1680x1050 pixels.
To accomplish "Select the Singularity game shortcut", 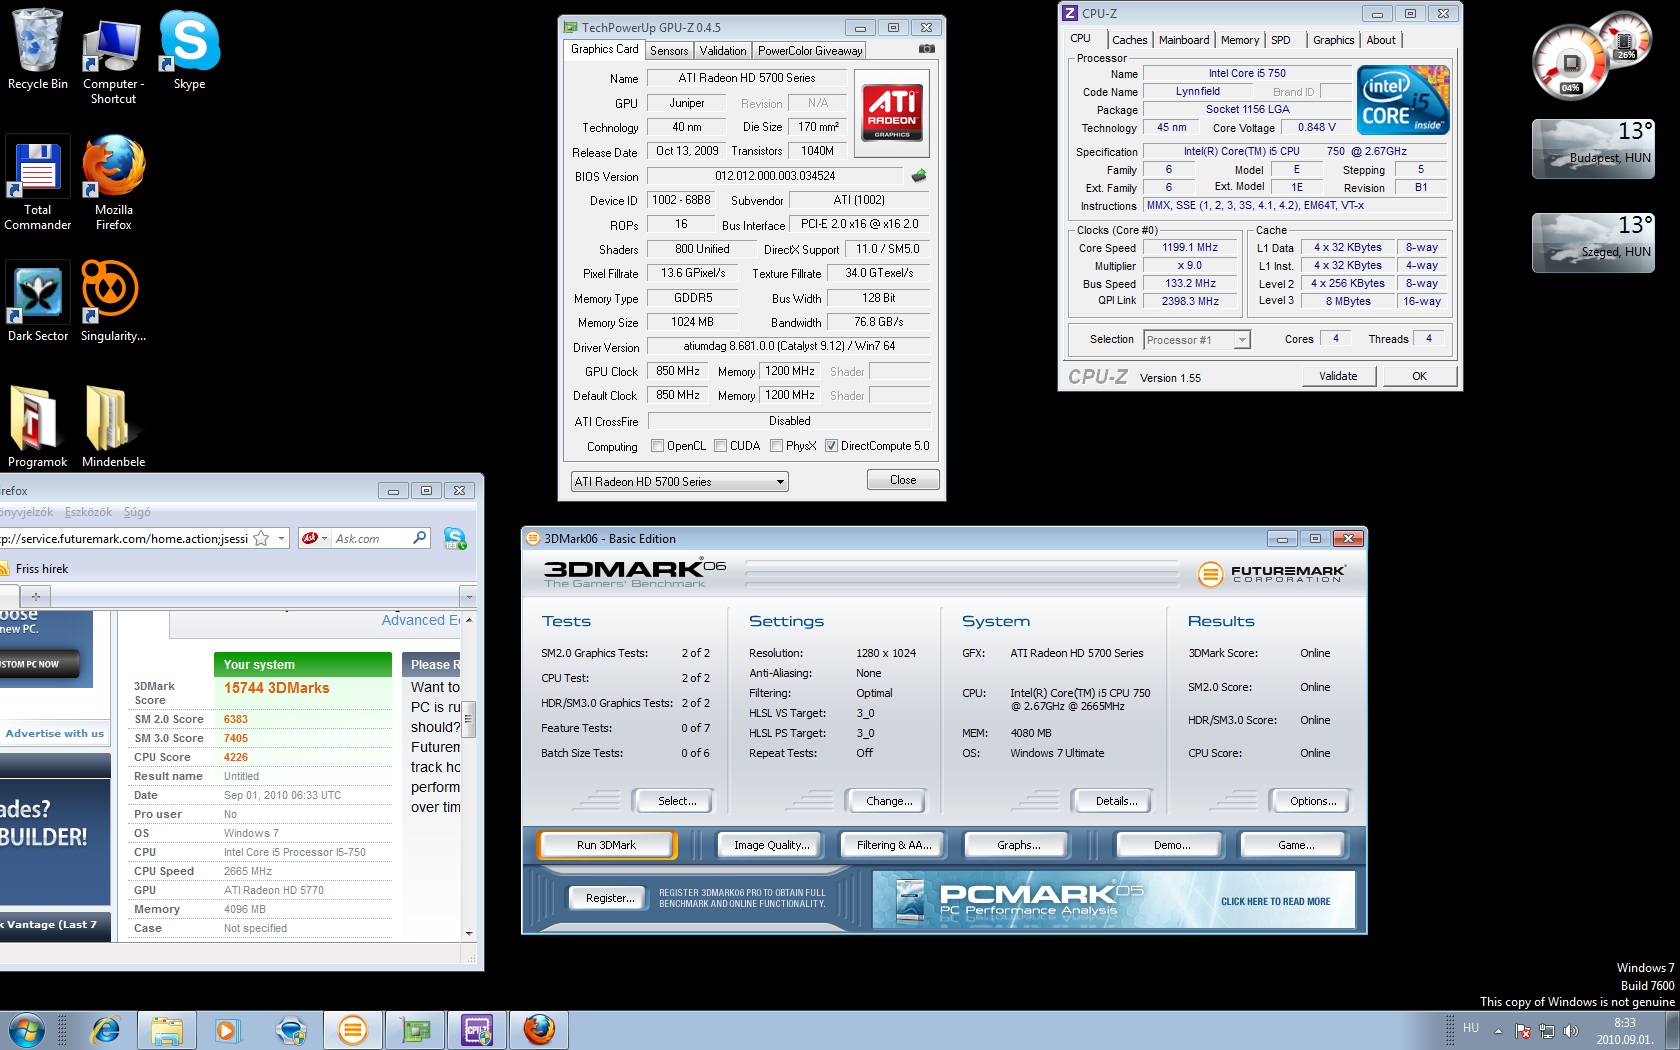I will [113, 302].
